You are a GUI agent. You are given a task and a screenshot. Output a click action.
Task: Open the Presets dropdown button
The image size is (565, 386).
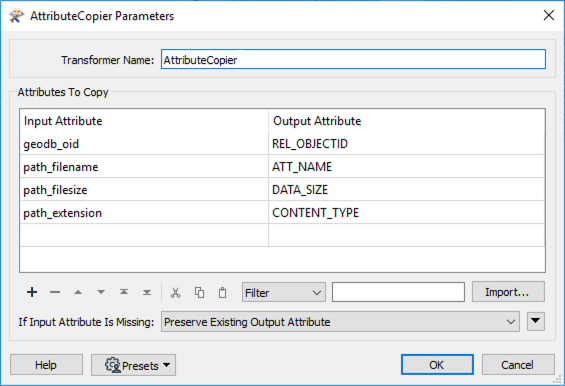[133, 365]
